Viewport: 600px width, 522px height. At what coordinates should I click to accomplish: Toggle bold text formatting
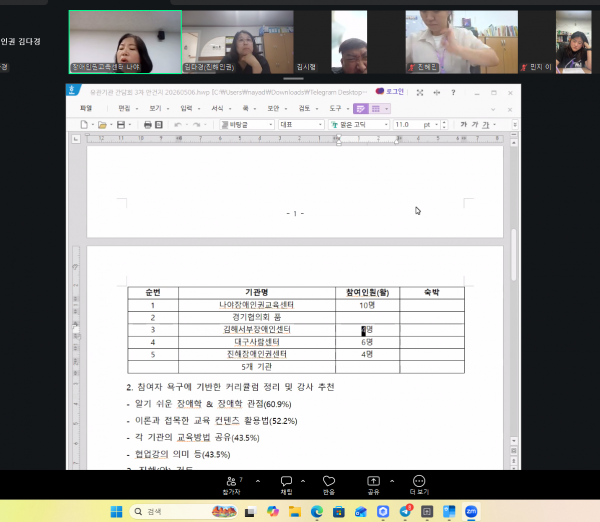[464, 124]
